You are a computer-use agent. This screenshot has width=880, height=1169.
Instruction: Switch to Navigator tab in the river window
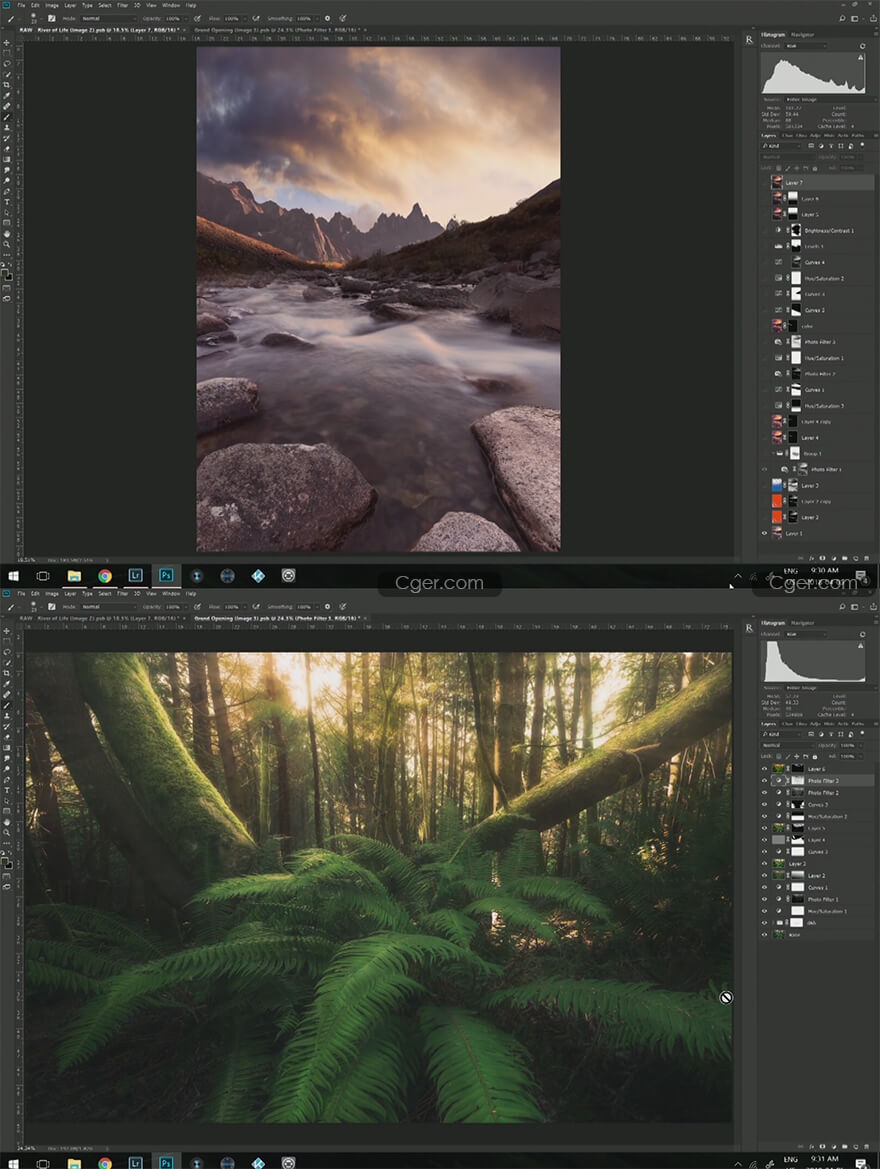[803, 34]
